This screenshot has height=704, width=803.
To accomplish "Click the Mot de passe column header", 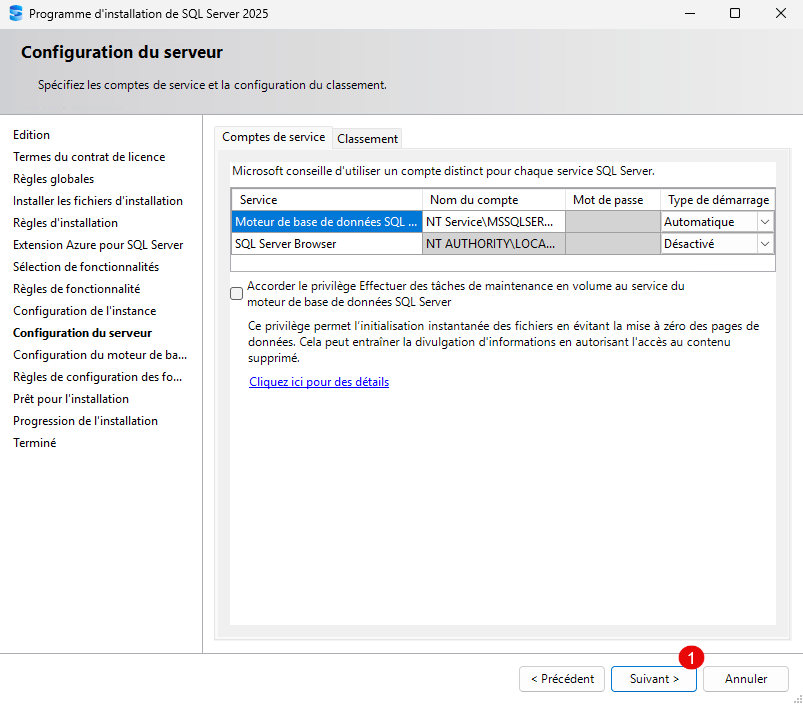I will [613, 200].
